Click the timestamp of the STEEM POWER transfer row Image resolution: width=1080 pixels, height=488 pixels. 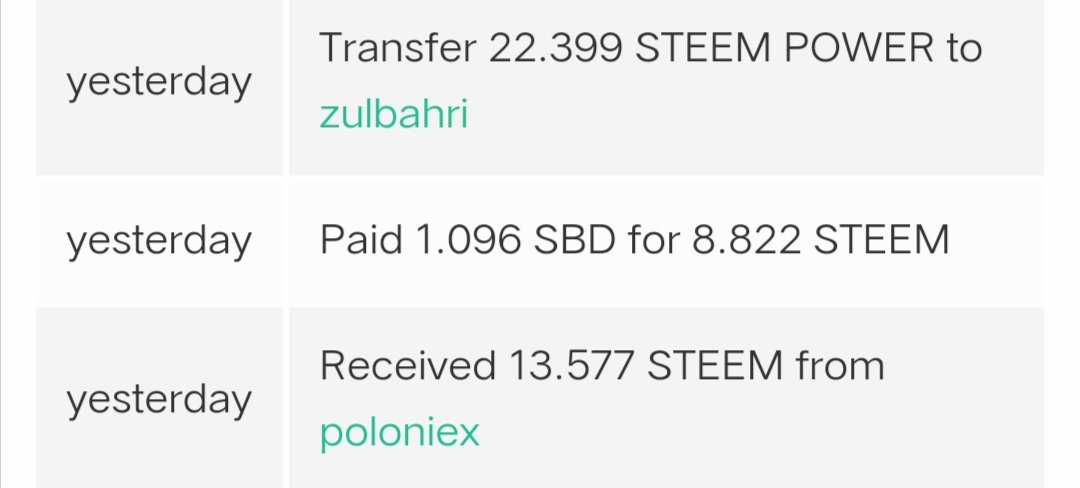click(x=159, y=82)
